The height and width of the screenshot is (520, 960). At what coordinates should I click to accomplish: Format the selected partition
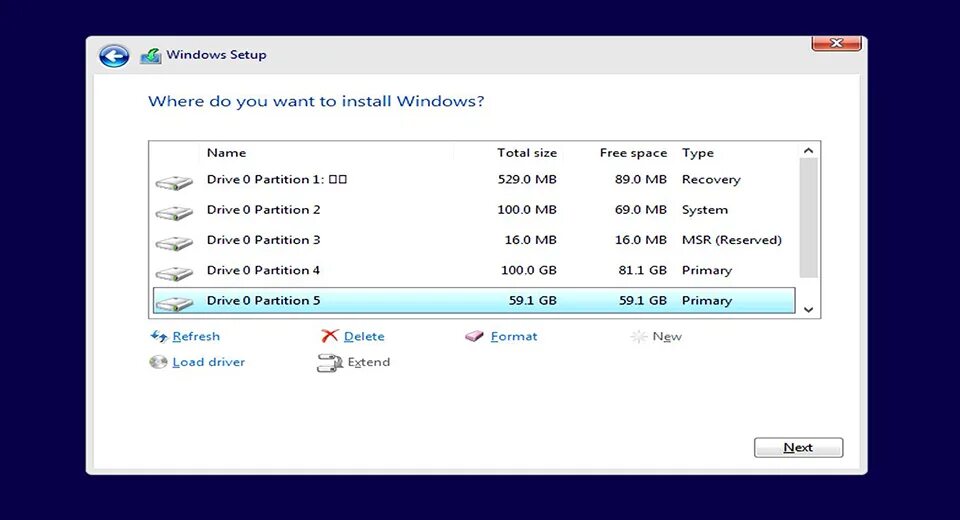point(514,336)
